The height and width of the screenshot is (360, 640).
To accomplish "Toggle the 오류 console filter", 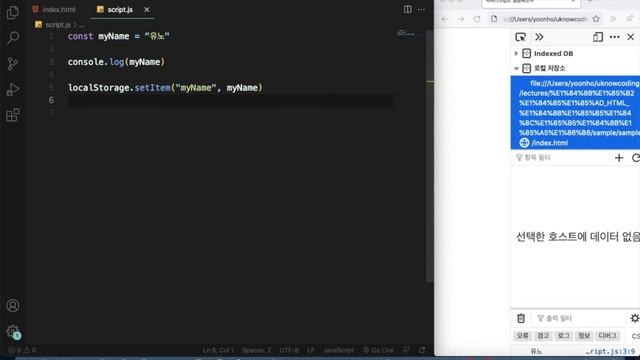I will pos(522,336).
